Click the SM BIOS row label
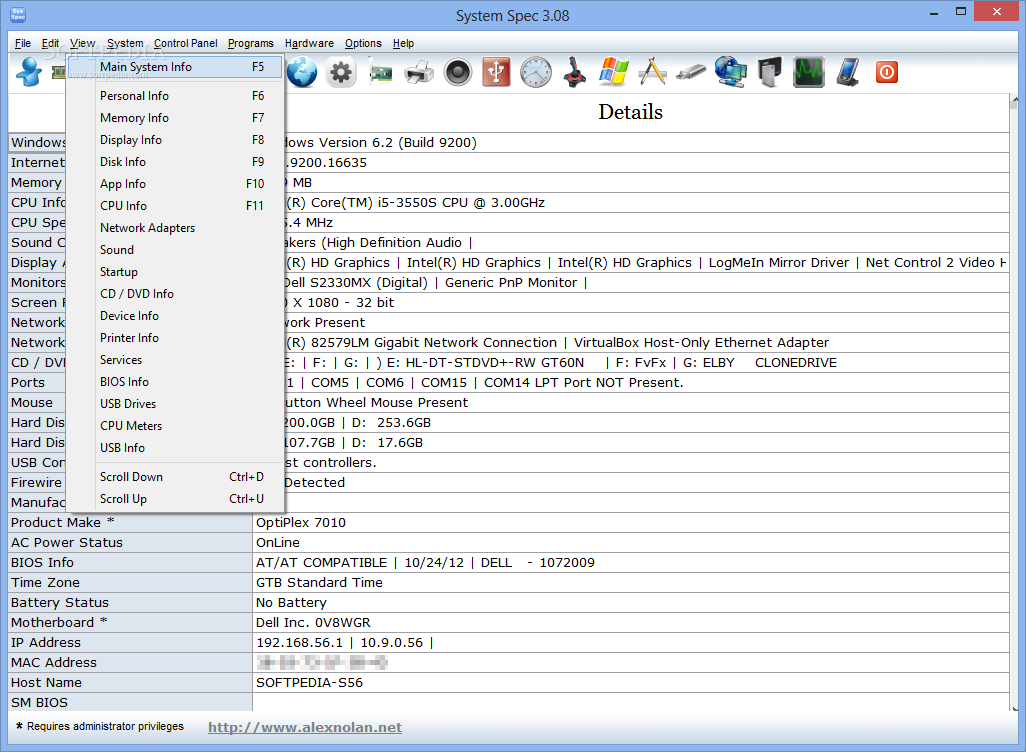This screenshot has height=752, width=1026. point(131,702)
